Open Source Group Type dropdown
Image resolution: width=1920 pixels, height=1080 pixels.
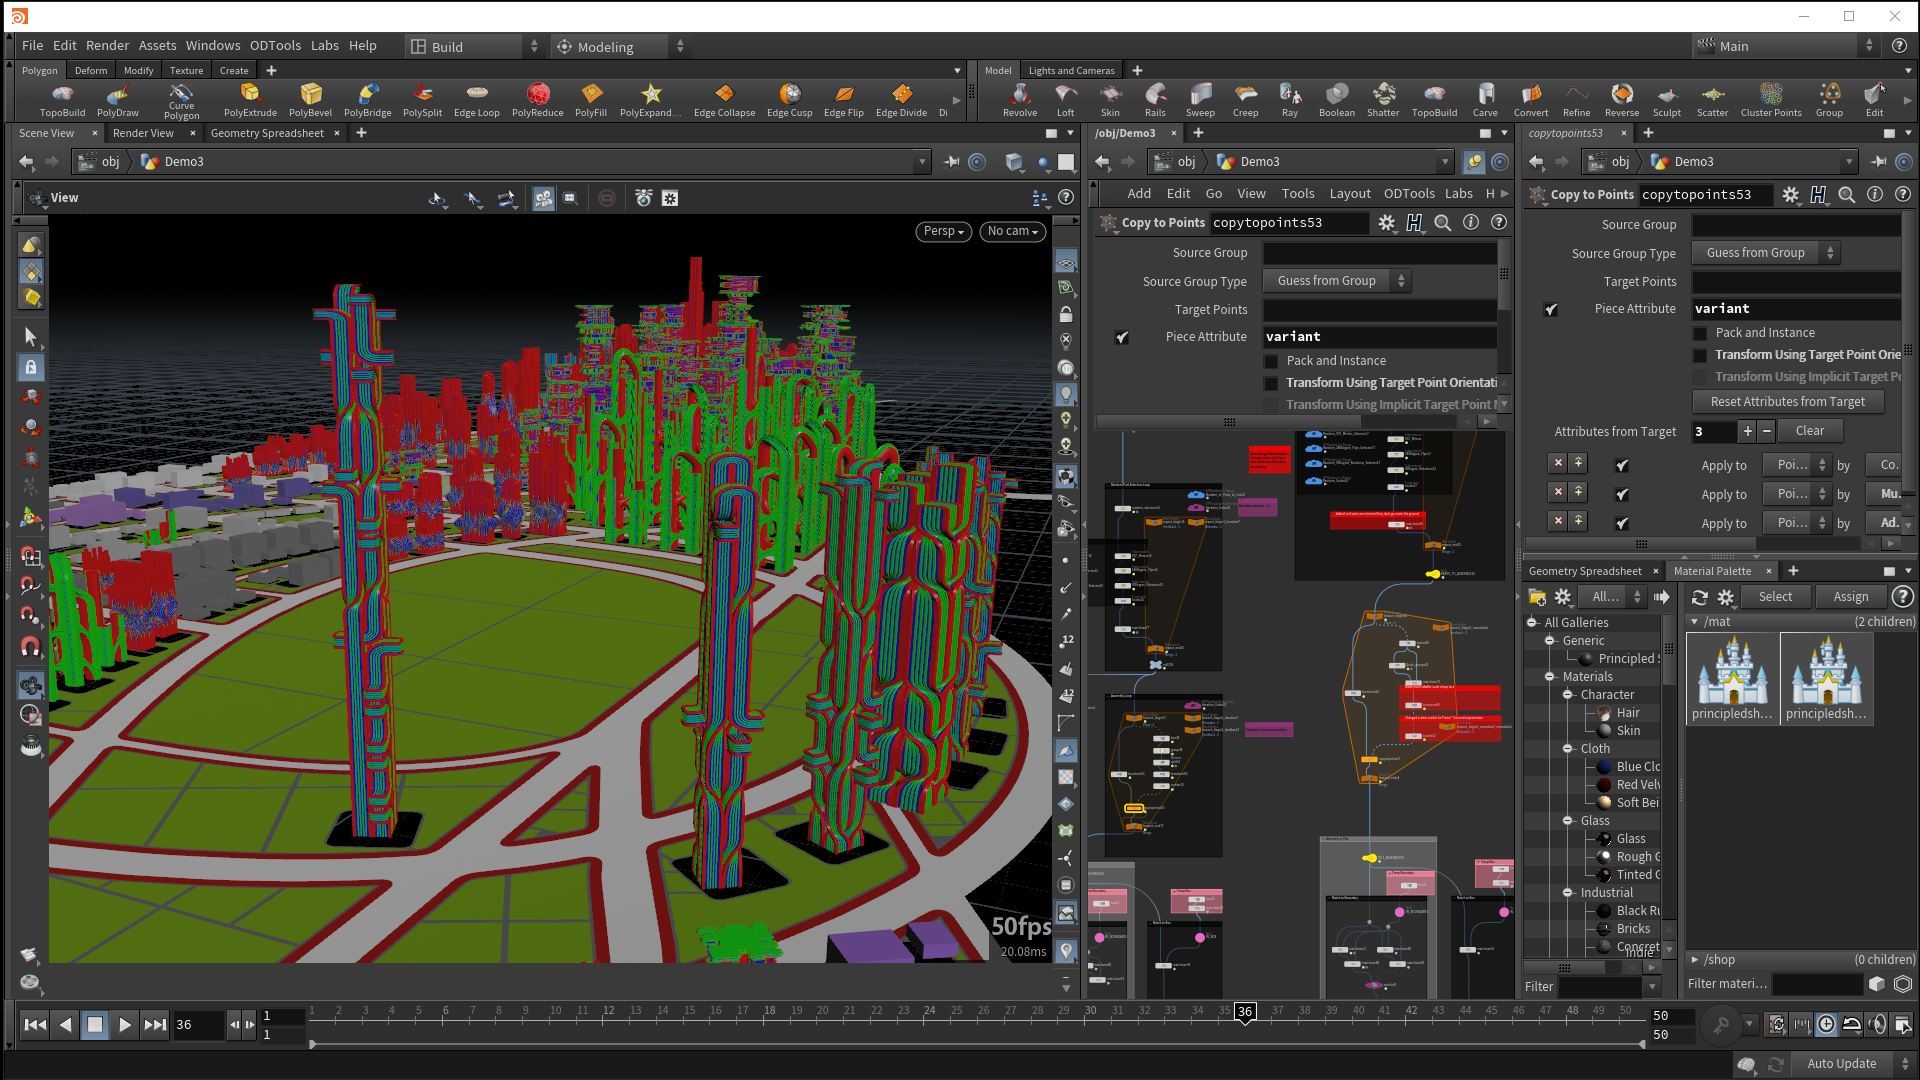[x=1337, y=280]
